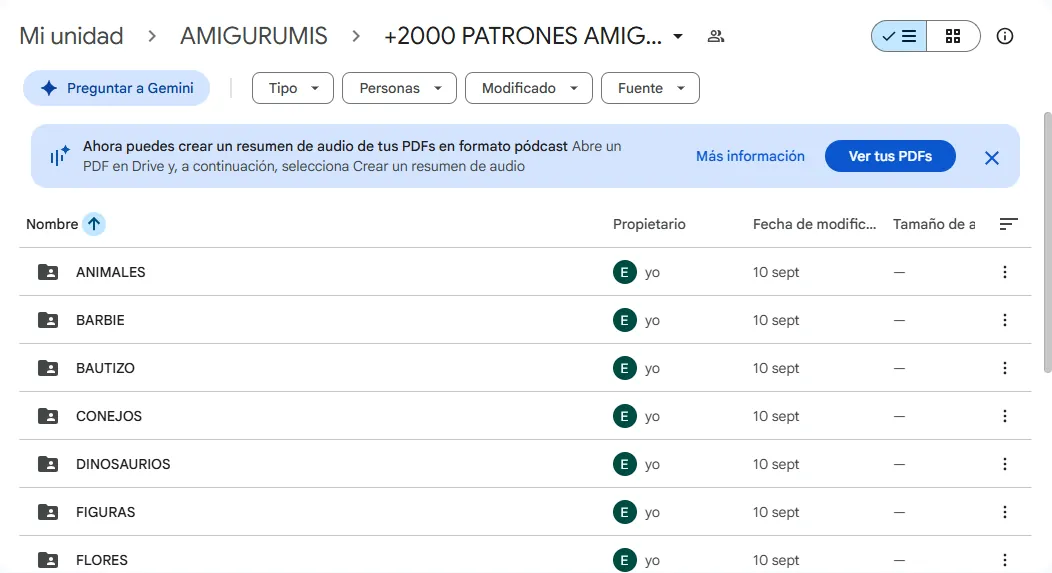Image resolution: width=1052 pixels, height=573 pixels.
Task: Open the Personas filter dropdown
Action: point(399,88)
